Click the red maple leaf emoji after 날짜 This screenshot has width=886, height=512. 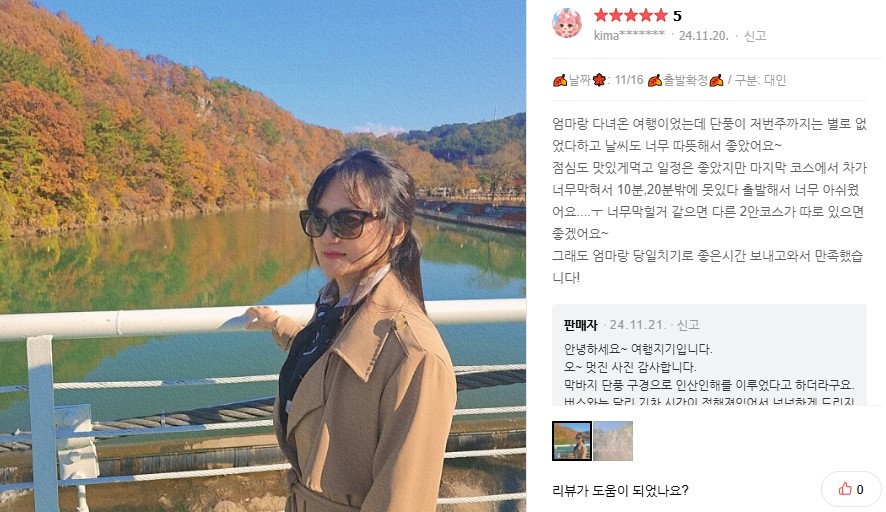point(599,81)
